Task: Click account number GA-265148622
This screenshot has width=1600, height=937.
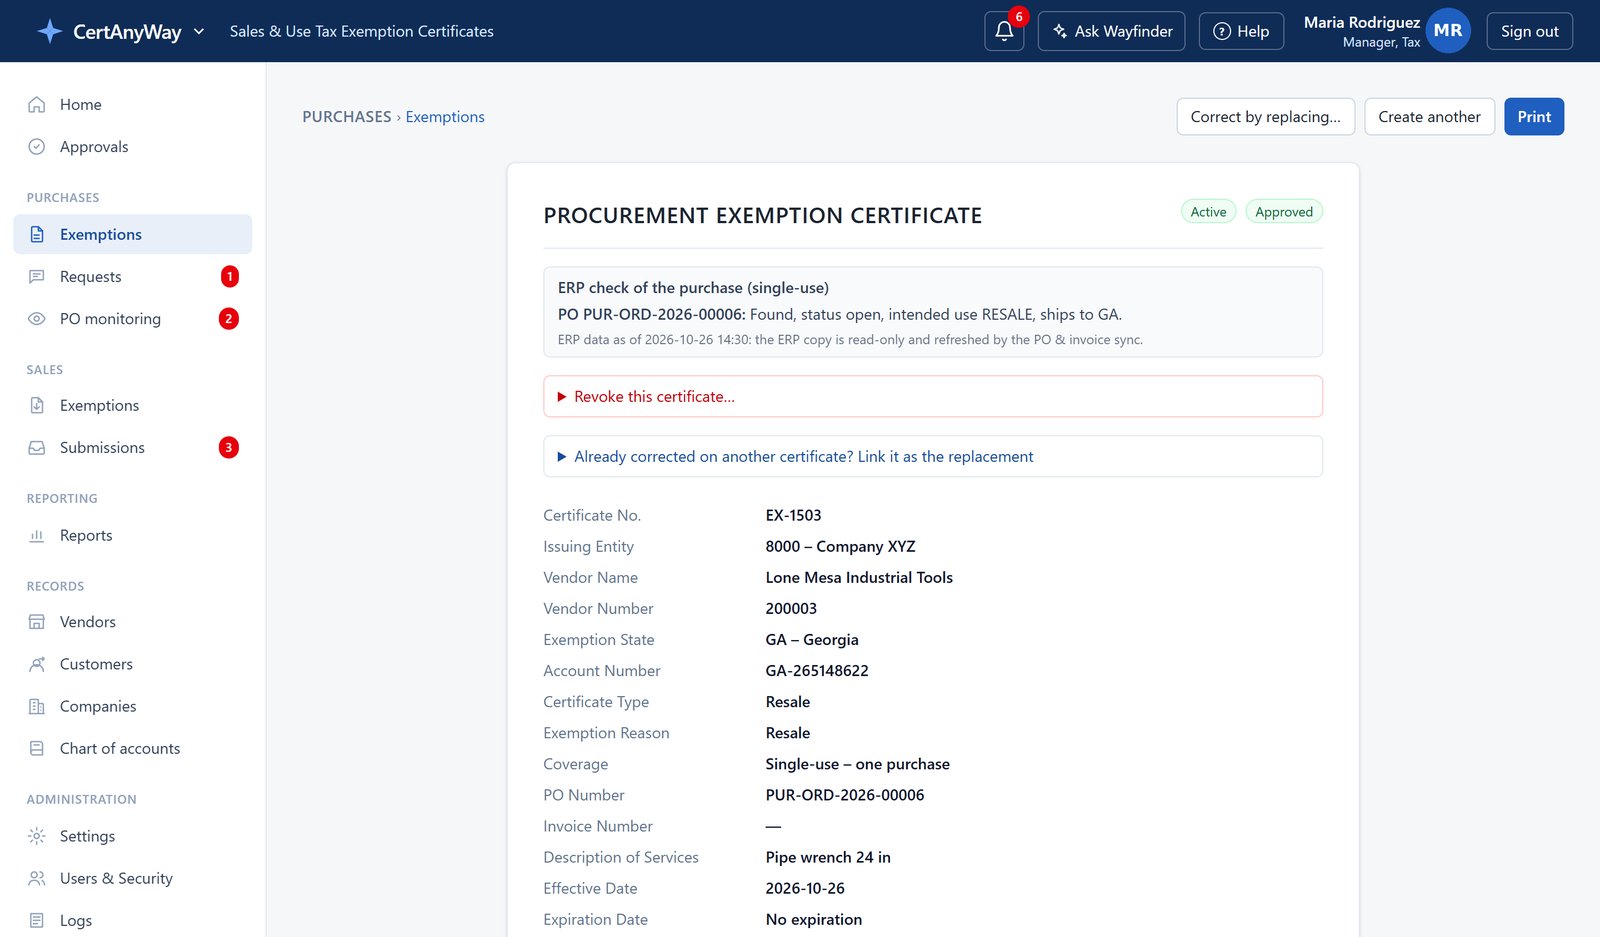Action: click(x=817, y=670)
